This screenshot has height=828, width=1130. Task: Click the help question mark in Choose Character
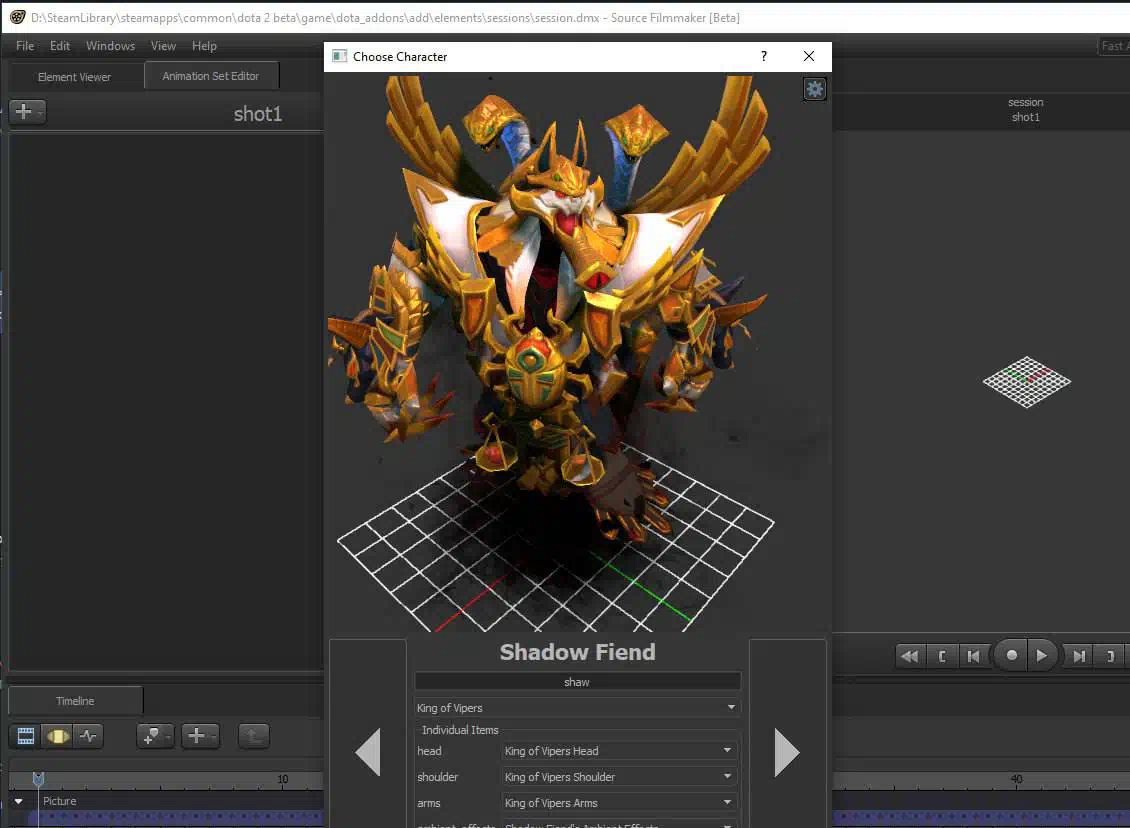[764, 56]
